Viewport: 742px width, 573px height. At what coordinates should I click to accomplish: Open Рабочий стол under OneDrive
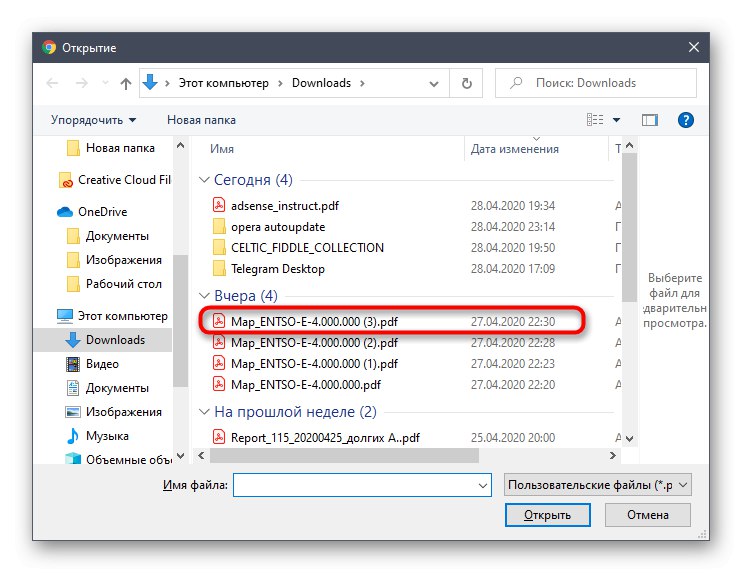[115, 284]
